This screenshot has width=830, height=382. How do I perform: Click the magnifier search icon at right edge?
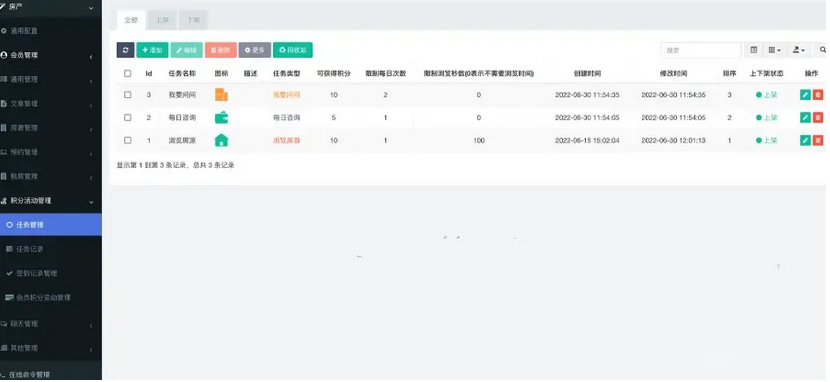823,50
